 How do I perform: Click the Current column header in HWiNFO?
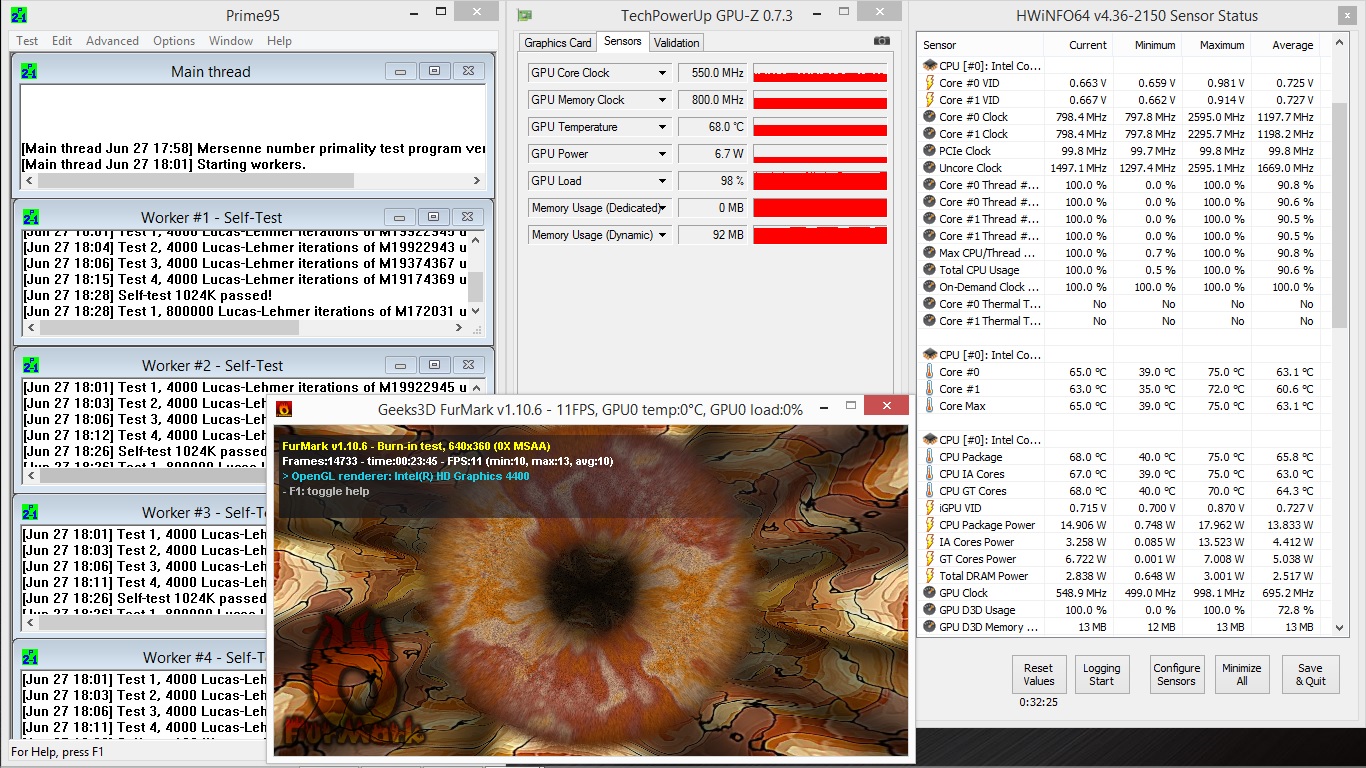click(x=1078, y=45)
